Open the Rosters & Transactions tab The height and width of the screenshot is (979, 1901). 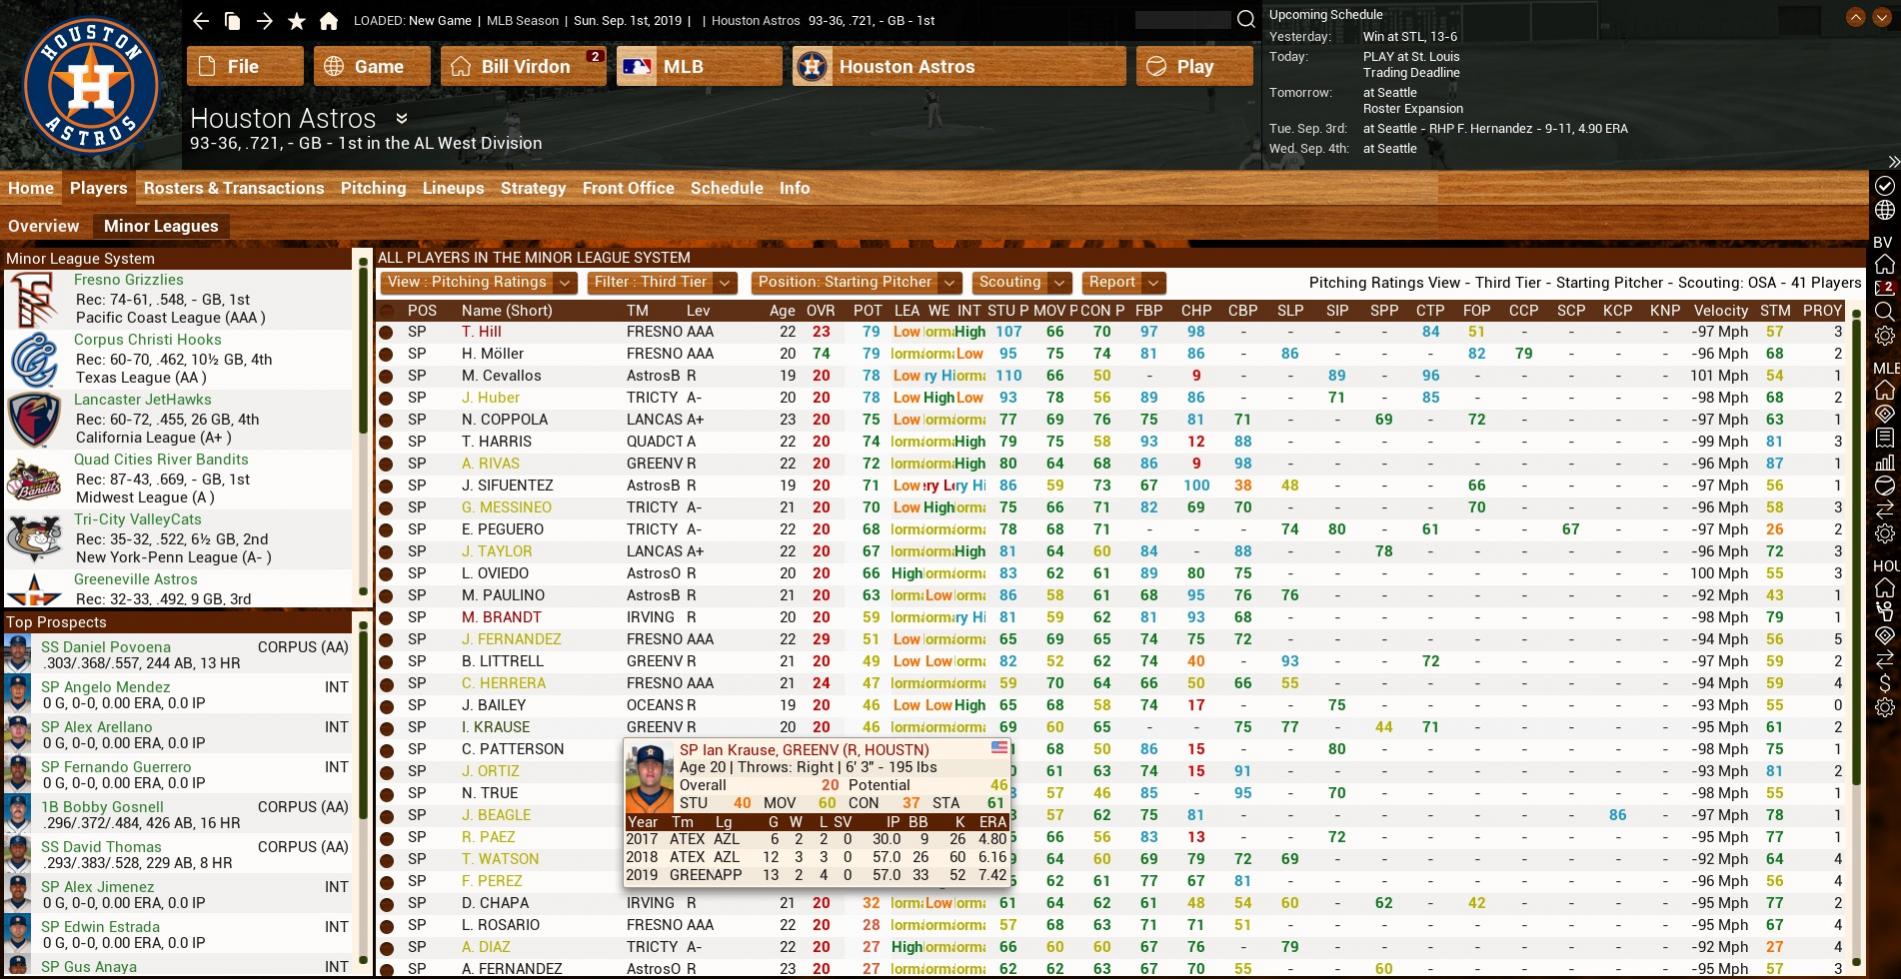tap(234, 188)
